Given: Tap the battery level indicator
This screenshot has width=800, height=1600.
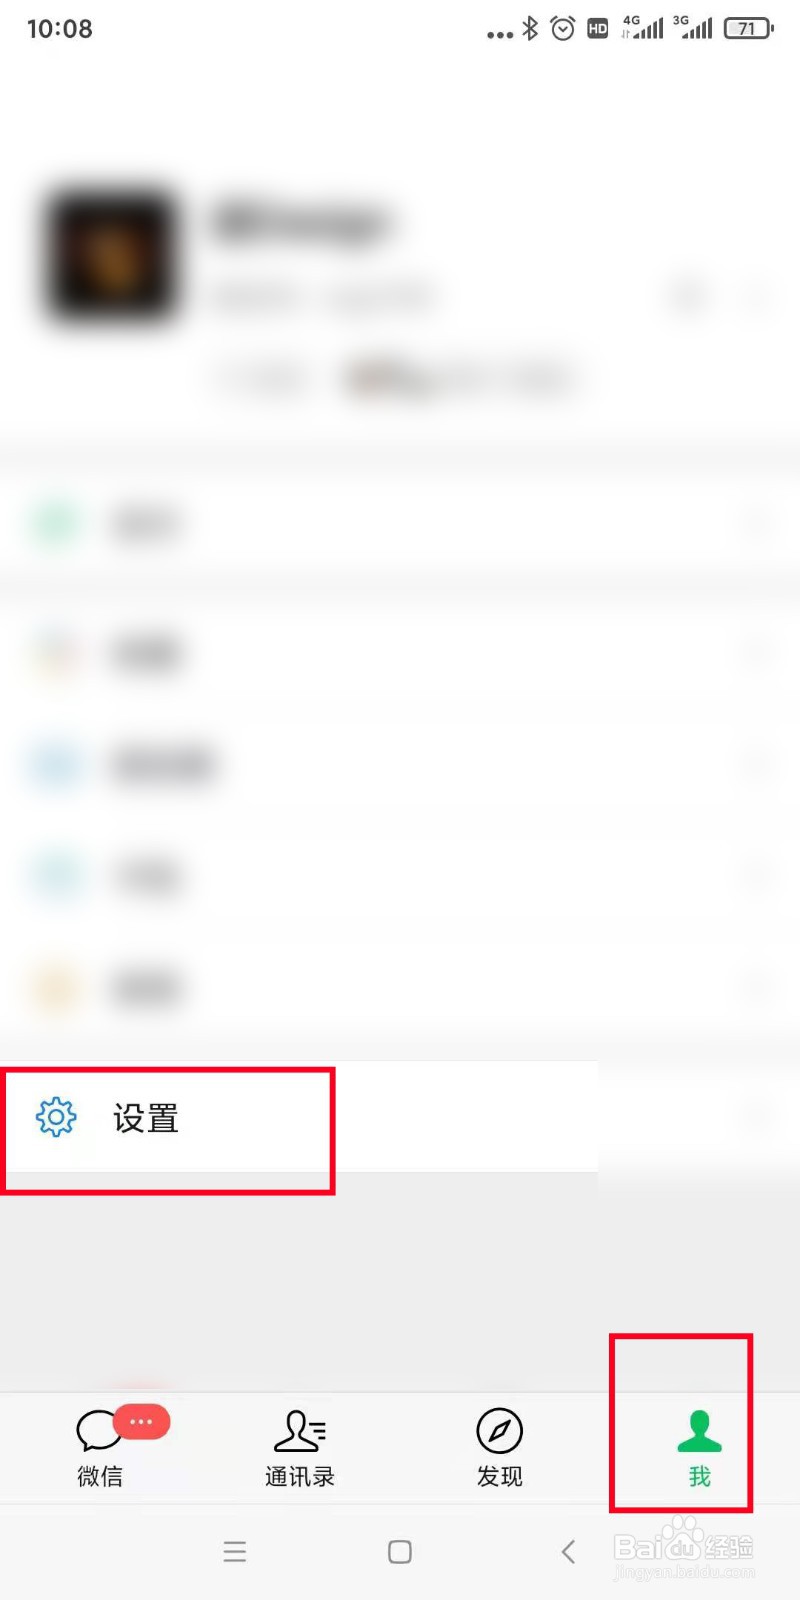Looking at the screenshot, I should pos(748,28).
